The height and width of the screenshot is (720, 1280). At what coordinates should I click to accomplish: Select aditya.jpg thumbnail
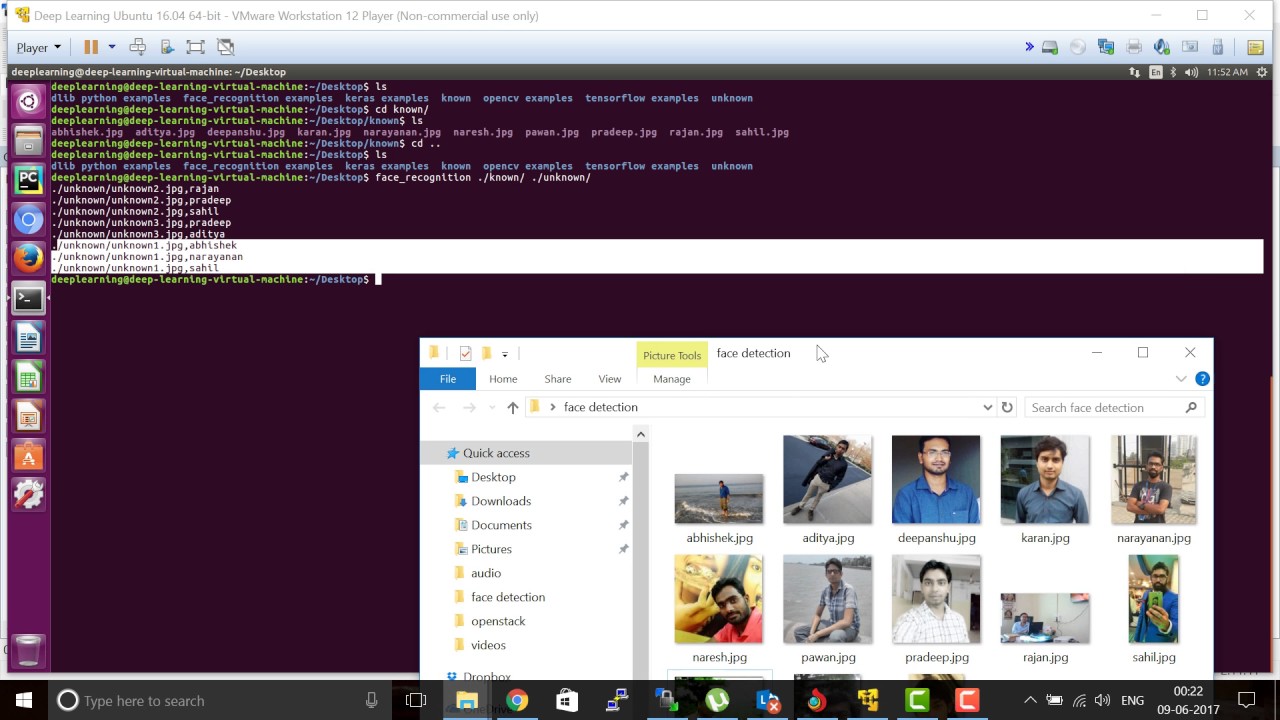[x=827, y=479]
